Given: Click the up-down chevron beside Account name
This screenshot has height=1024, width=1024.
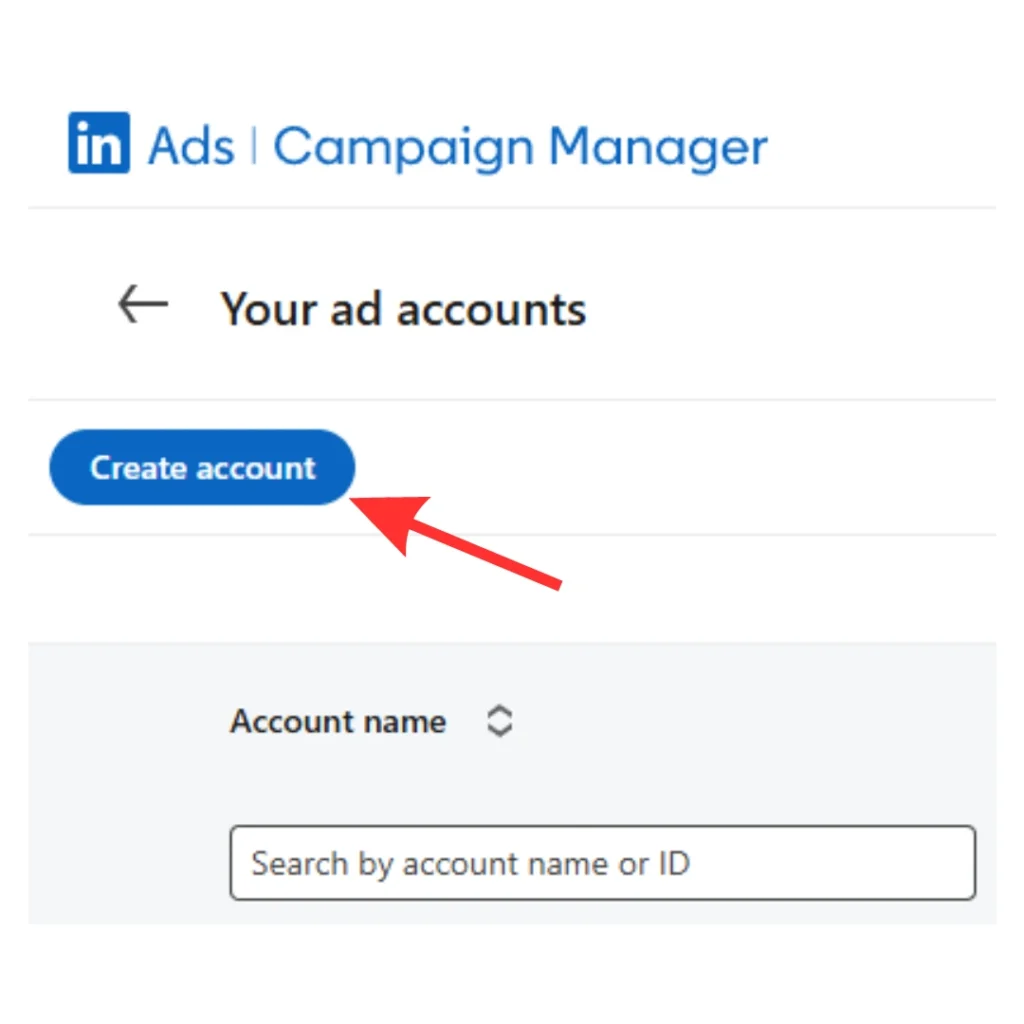Looking at the screenshot, I should (499, 721).
